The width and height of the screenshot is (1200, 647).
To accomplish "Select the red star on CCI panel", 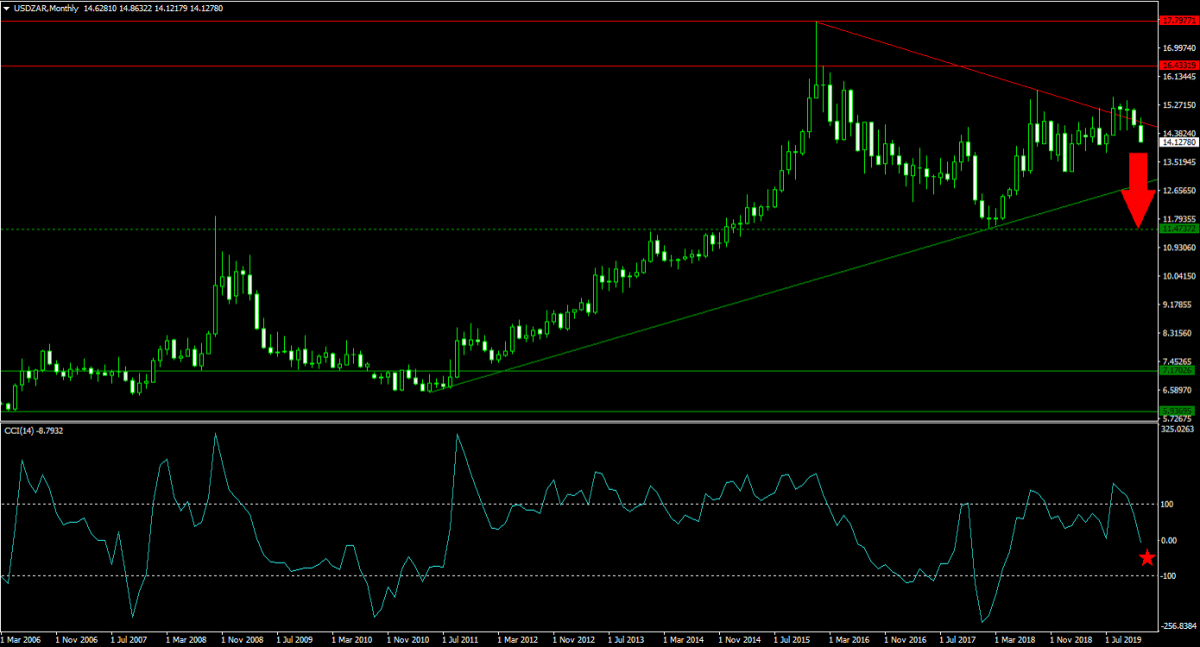I will (x=1147, y=557).
